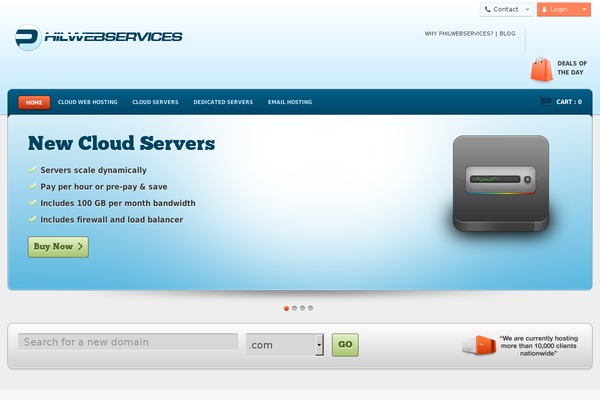Click the server device image
600x400 pixels.
(x=501, y=184)
